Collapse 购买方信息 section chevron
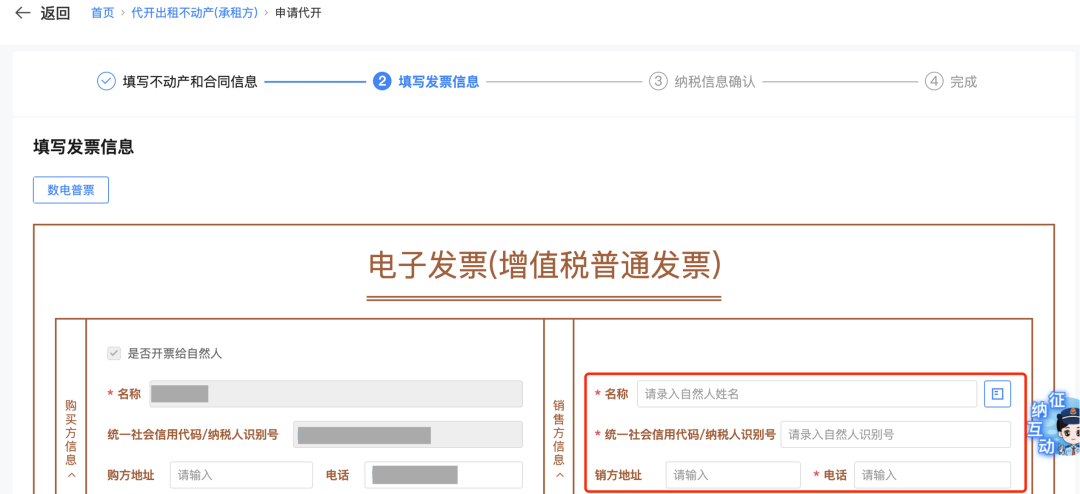 (71, 475)
